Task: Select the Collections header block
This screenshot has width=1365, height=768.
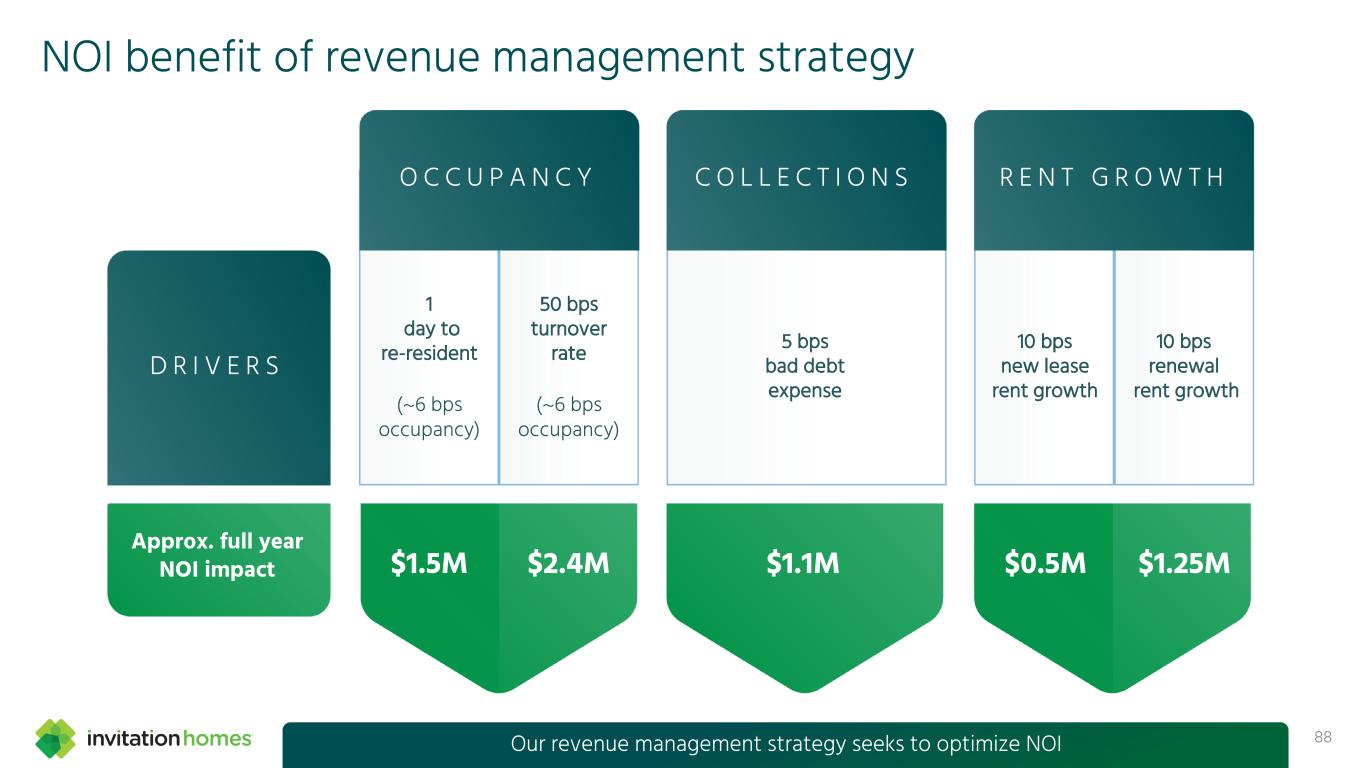Action: click(805, 179)
